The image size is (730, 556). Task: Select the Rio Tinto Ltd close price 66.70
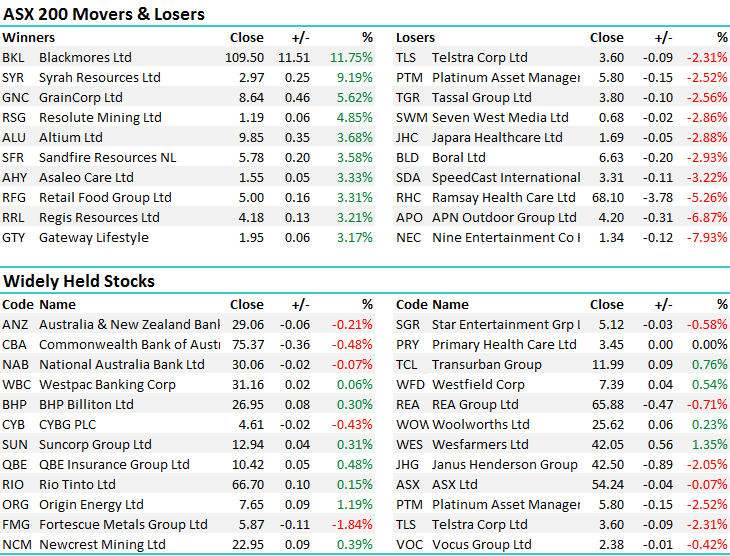247,485
